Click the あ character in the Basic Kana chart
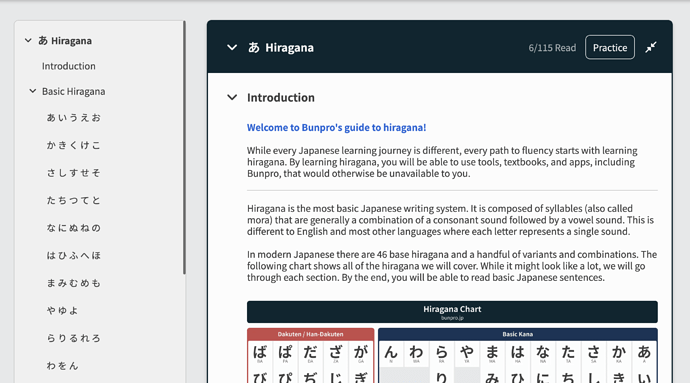Screen dimensions: 690x383 tap(644, 352)
